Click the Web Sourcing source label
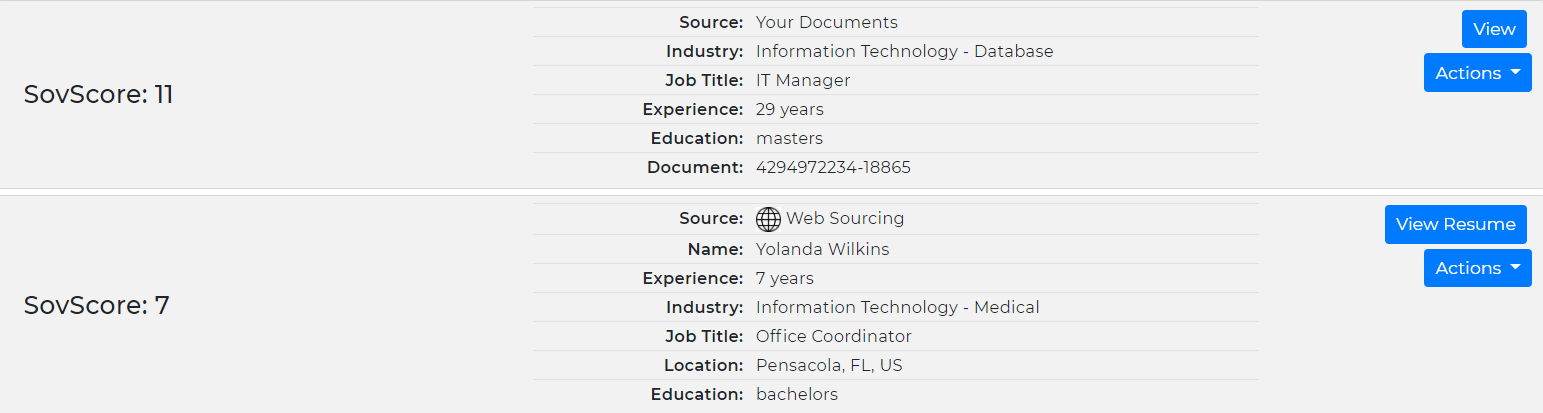 click(844, 218)
